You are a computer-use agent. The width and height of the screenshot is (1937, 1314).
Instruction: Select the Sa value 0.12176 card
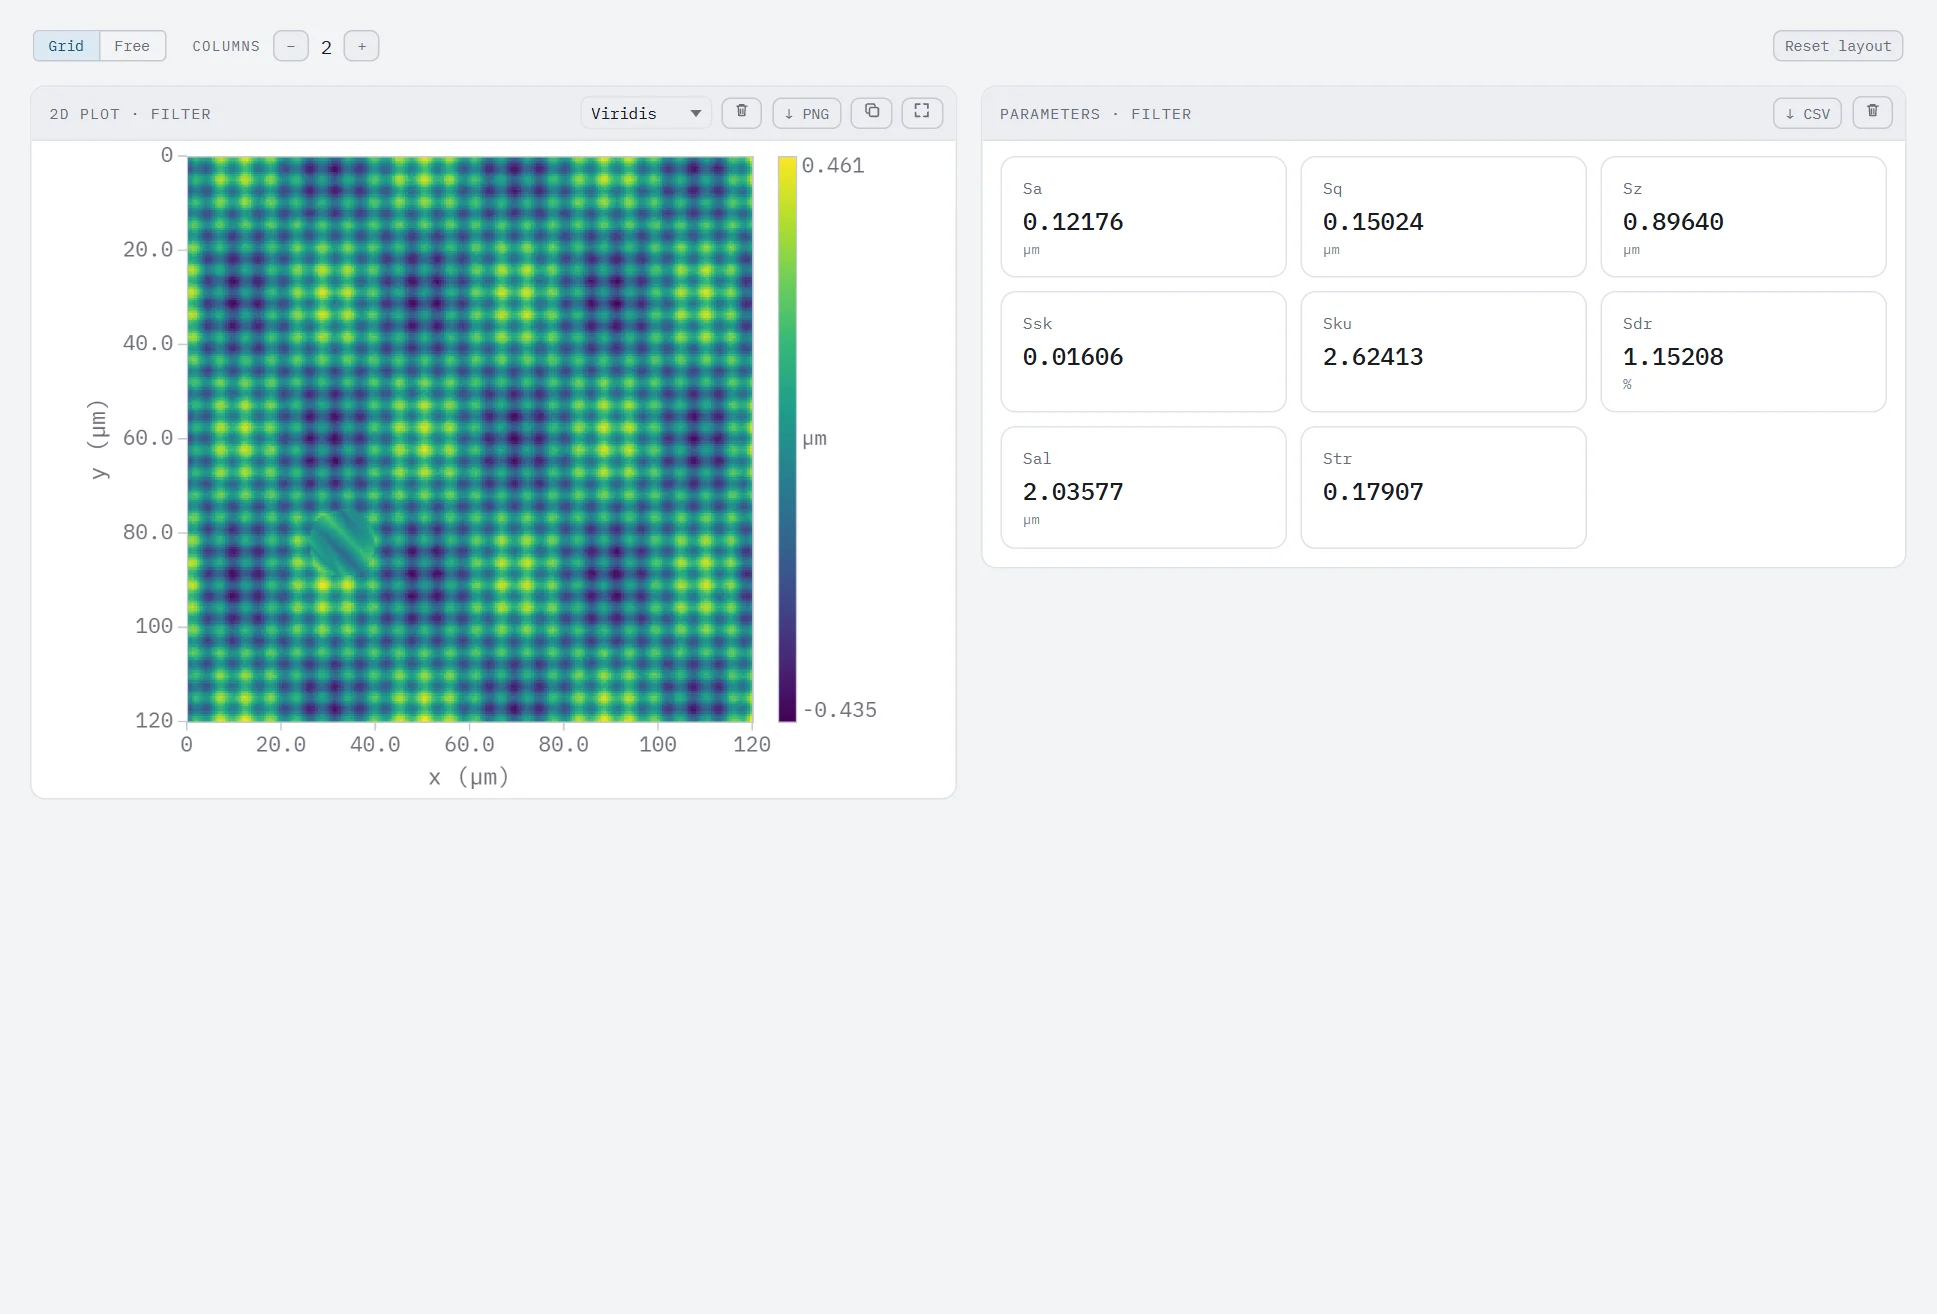1143,216
